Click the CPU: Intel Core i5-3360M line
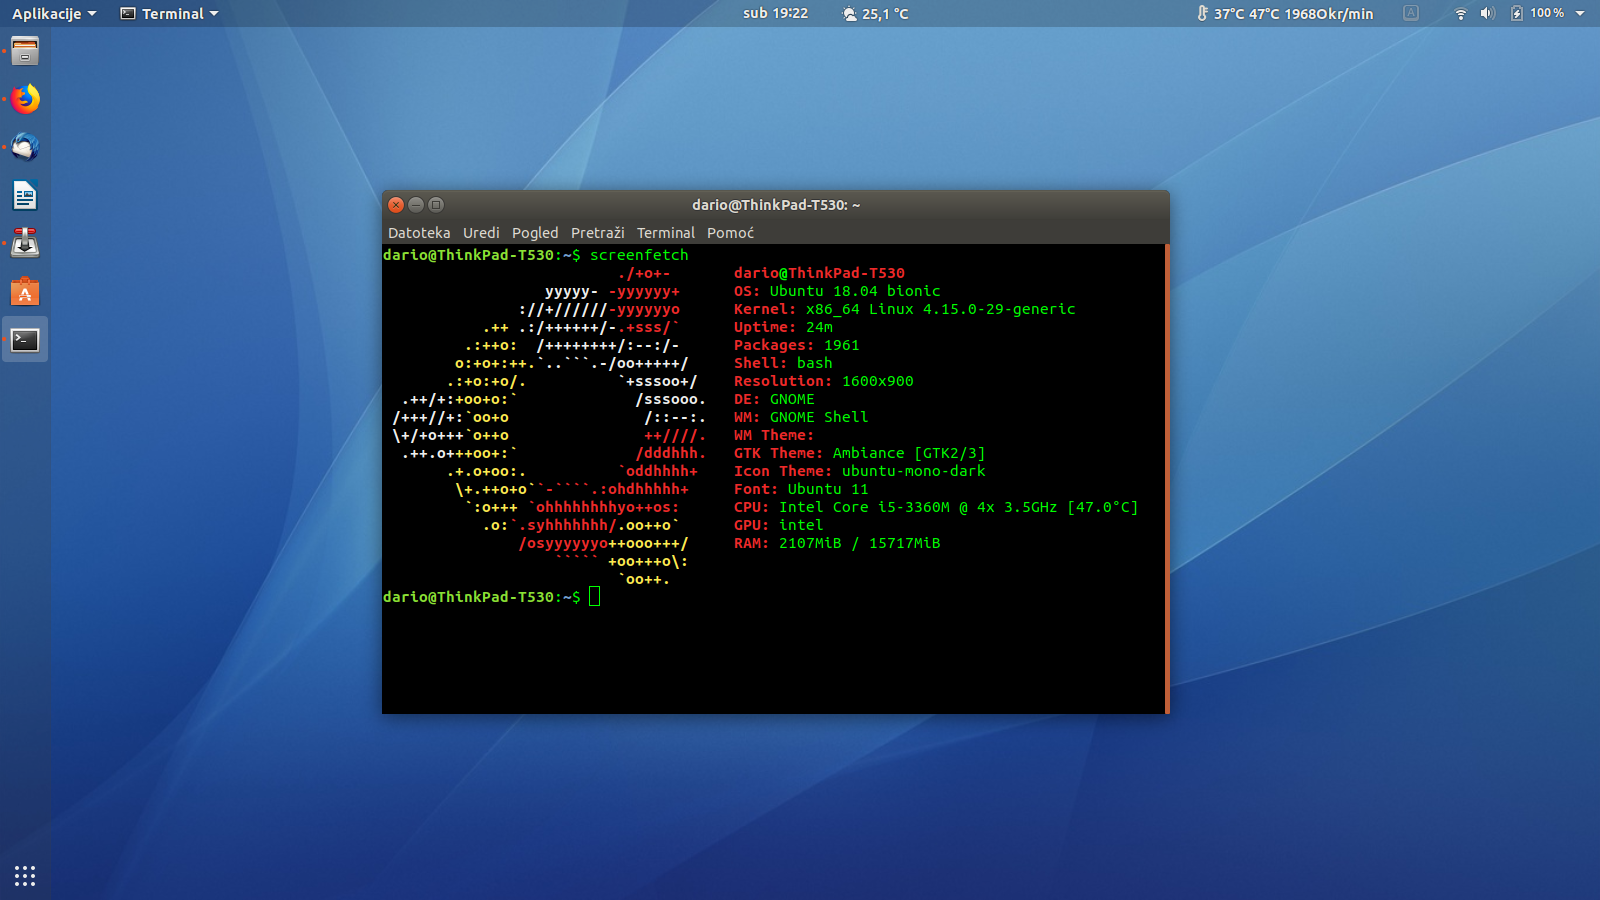The width and height of the screenshot is (1600, 900). [x=936, y=507]
